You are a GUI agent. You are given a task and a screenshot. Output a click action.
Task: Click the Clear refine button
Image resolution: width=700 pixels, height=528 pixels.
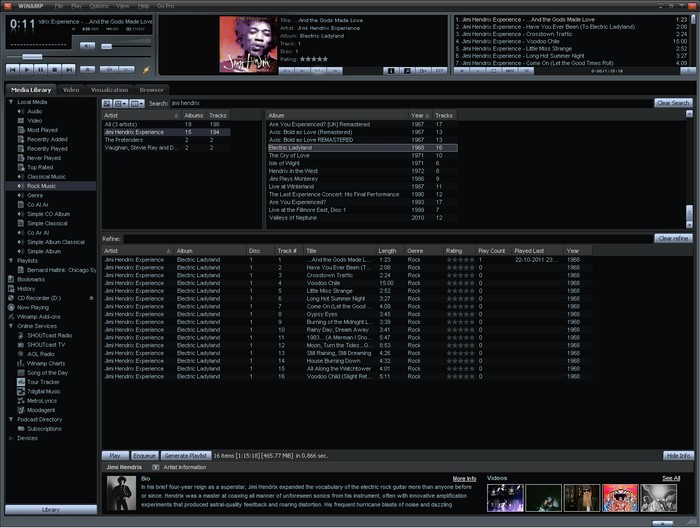[673, 238]
